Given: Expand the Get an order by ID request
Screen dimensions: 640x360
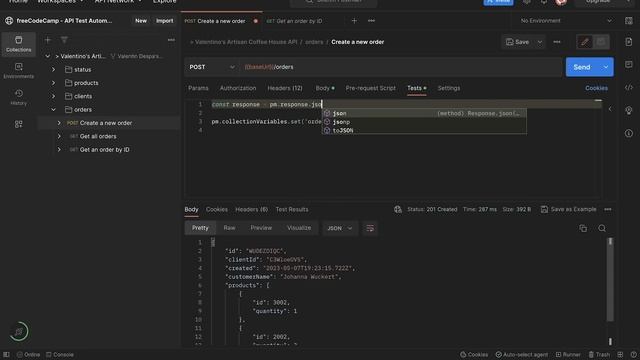Looking at the screenshot, I should click(59, 150).
